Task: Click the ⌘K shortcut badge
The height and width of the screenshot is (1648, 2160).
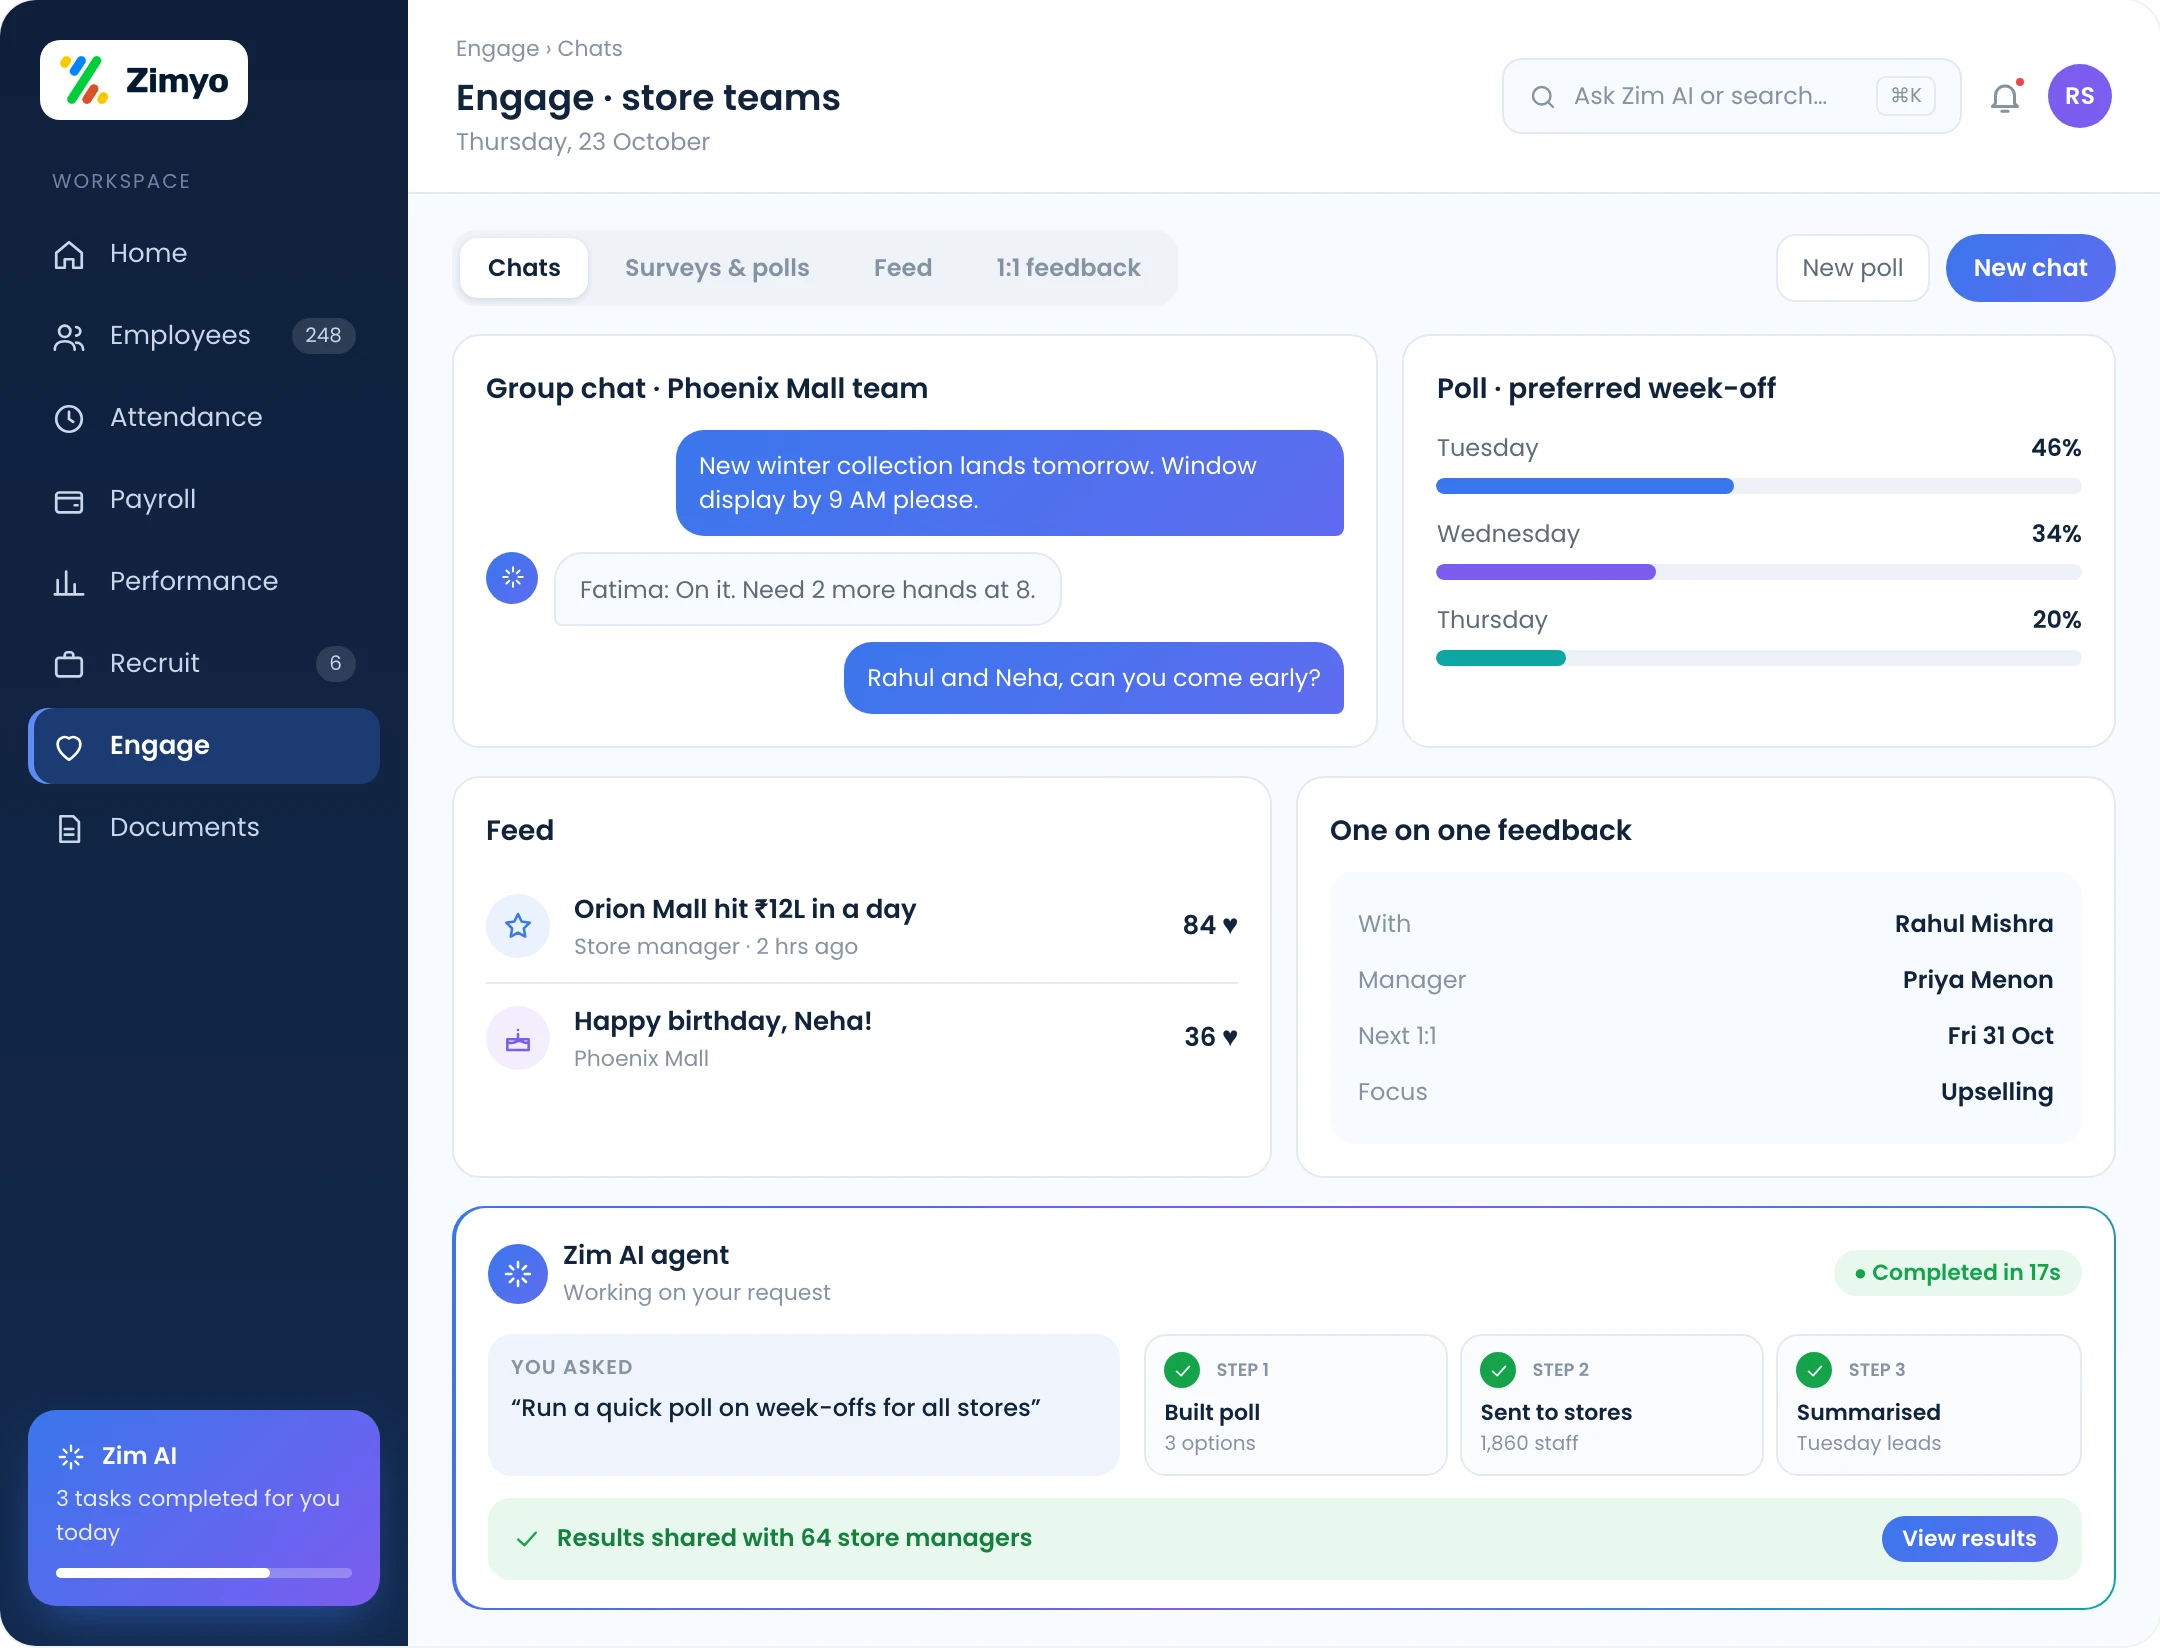Action: (x=1906, y=96)
